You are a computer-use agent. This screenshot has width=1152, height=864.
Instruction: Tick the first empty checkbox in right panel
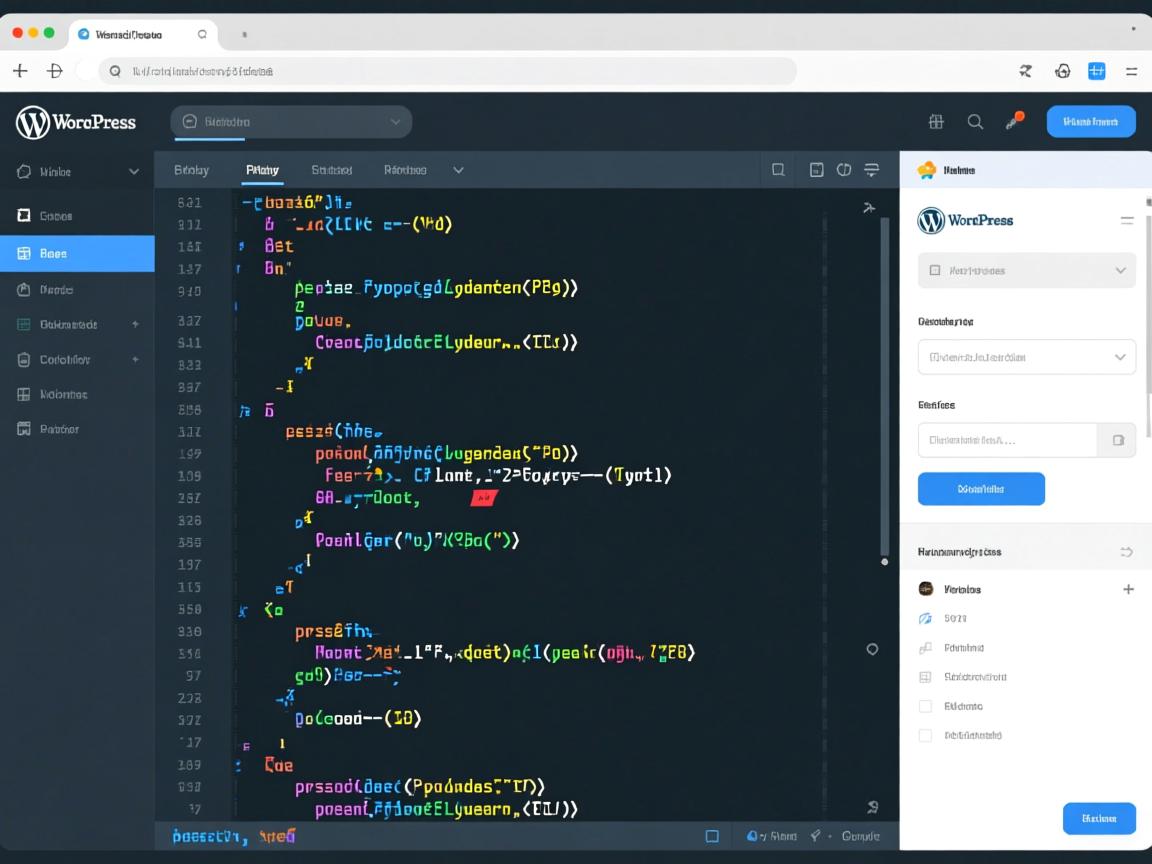925,706
